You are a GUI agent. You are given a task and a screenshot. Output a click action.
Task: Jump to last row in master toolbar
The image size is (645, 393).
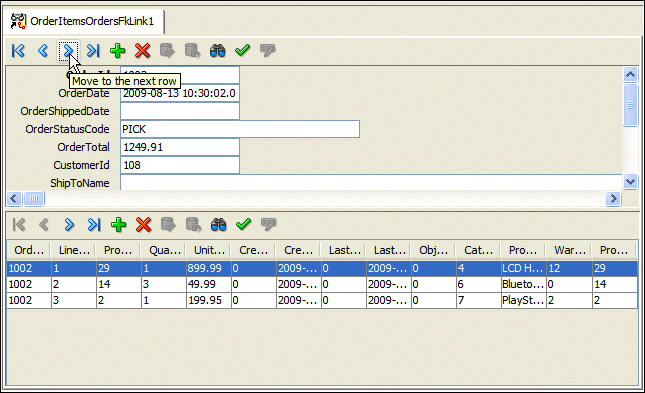[x=93, y=51]
